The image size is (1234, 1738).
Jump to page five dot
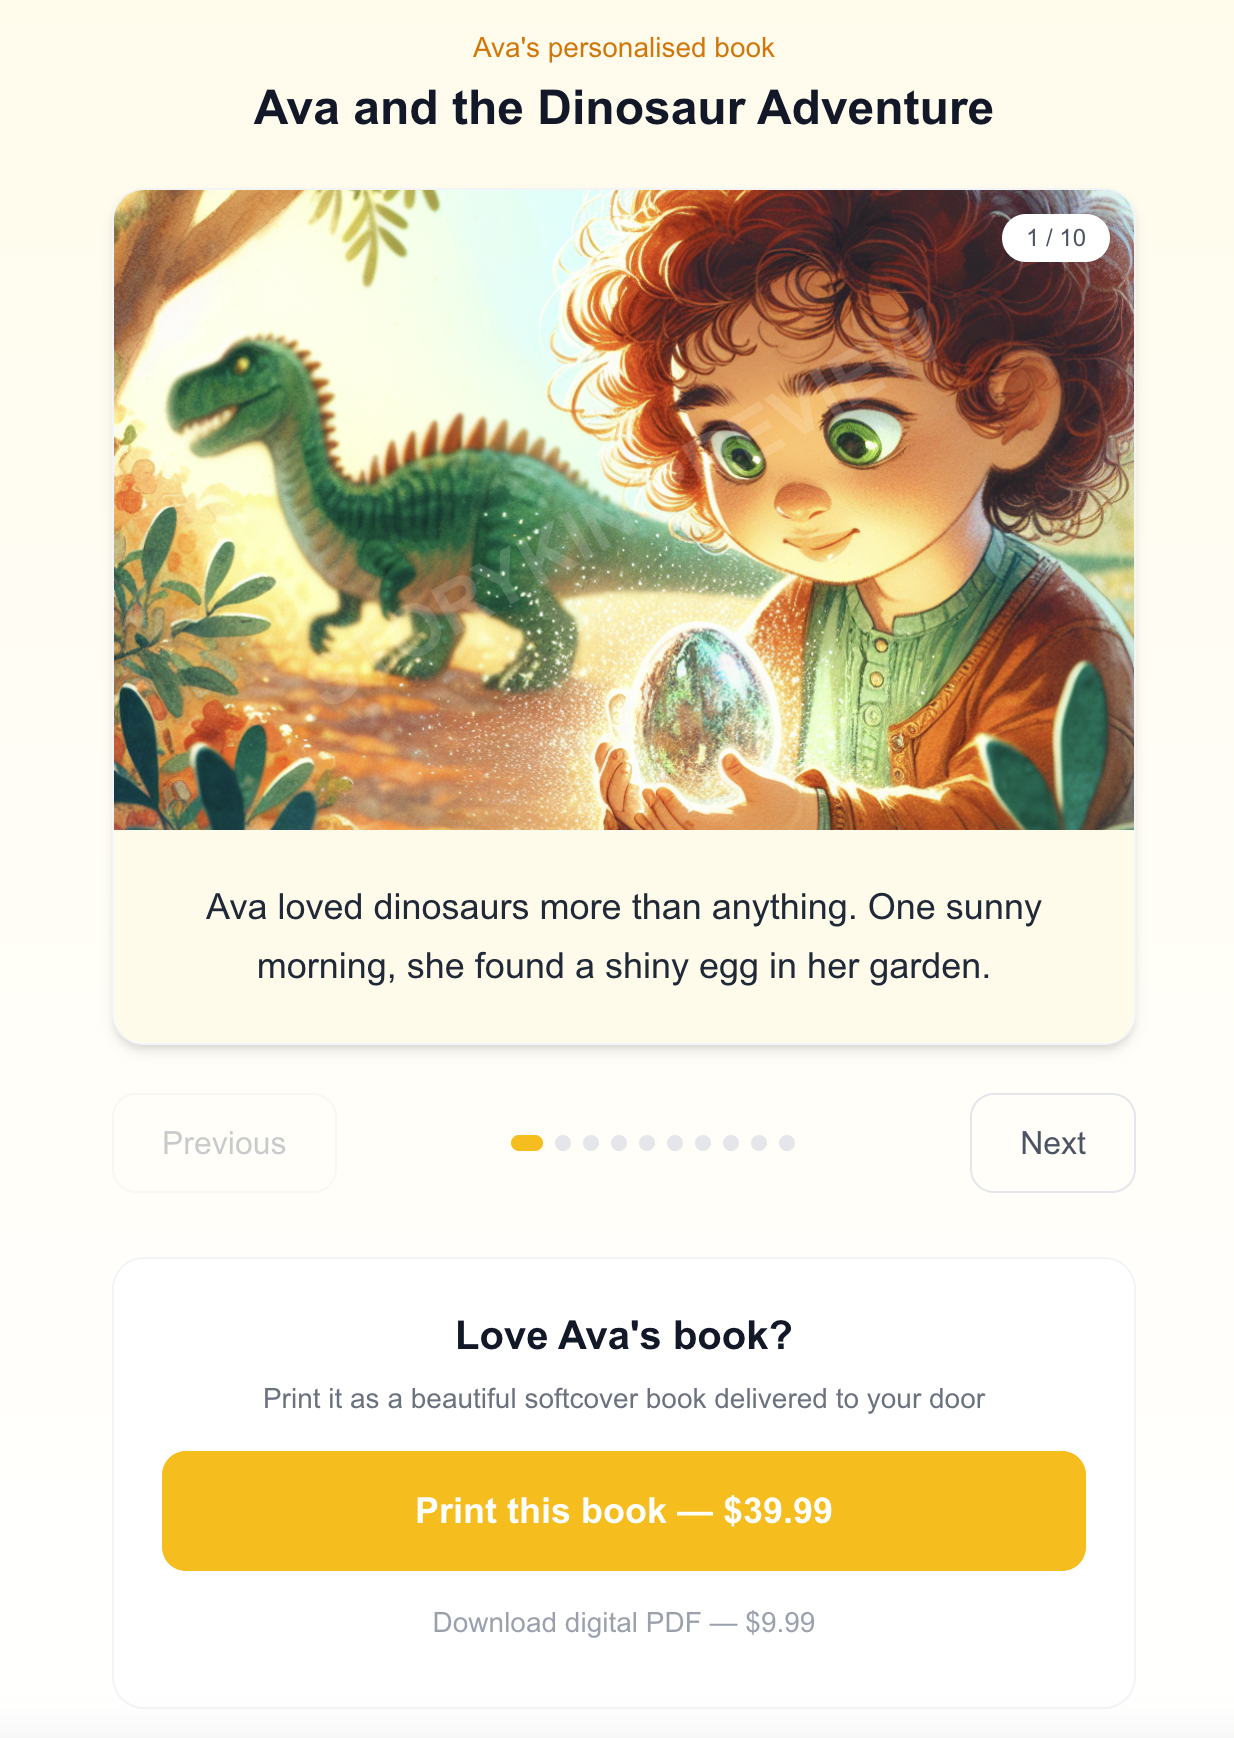coord(647,1143)
